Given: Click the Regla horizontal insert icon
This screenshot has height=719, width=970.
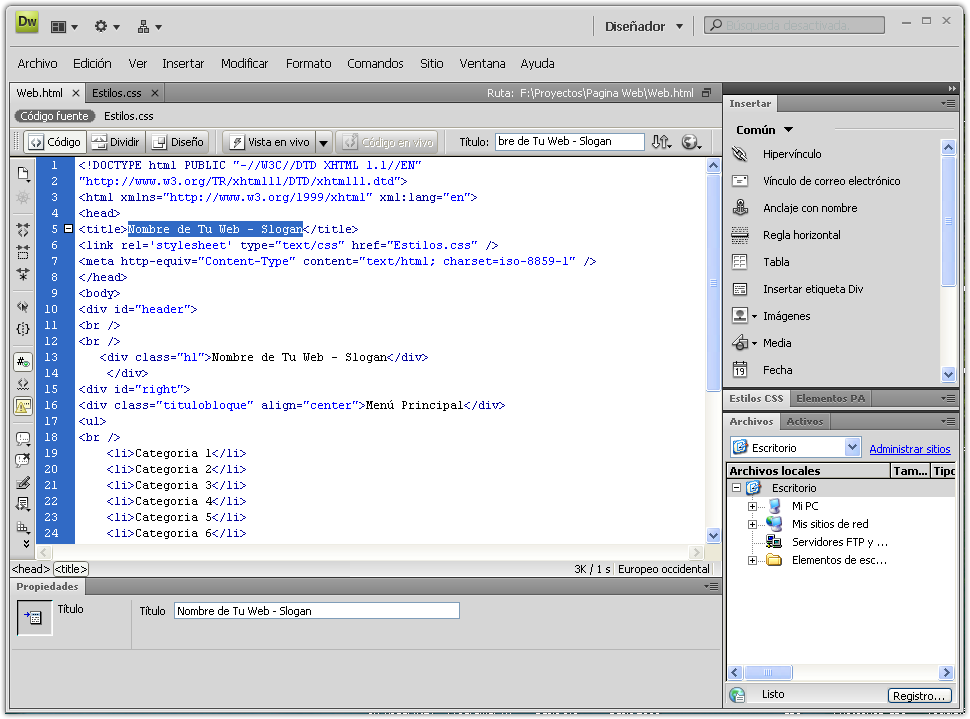Looking at the screenshot, I should 740,235.
